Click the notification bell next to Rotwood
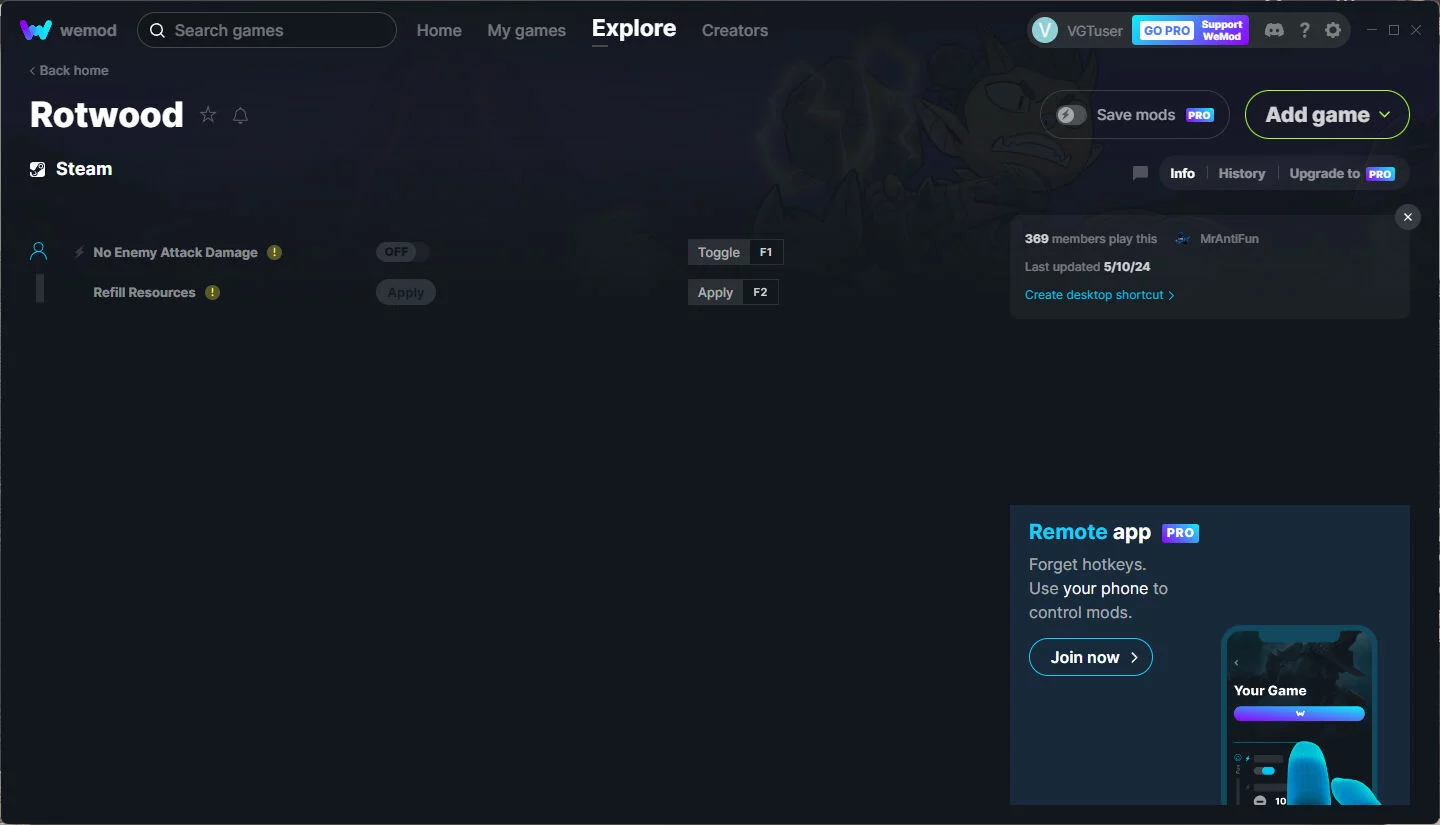This screenshot has height=825, width=1440. tap(240, 115)
